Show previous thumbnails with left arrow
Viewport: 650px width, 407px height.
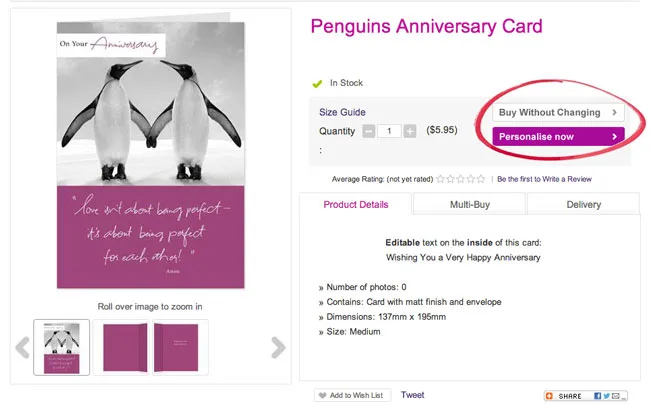coord(22,347)
